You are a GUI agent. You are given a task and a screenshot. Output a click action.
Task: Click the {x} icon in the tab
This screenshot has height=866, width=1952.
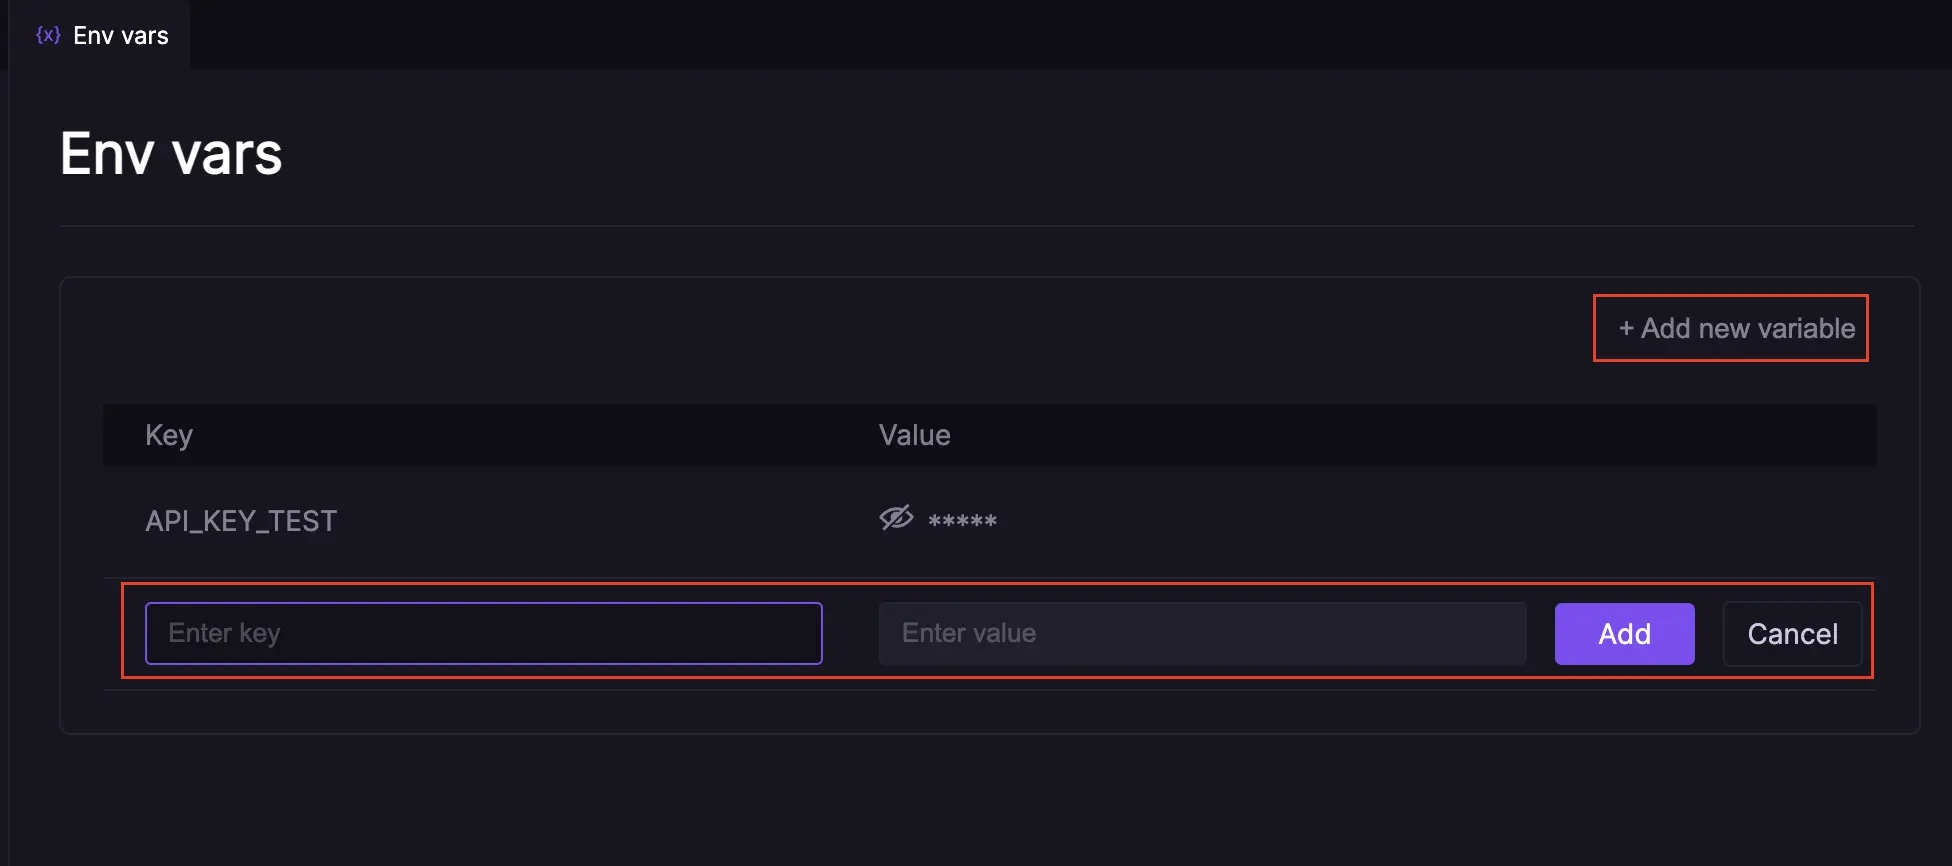click(48, 35)
